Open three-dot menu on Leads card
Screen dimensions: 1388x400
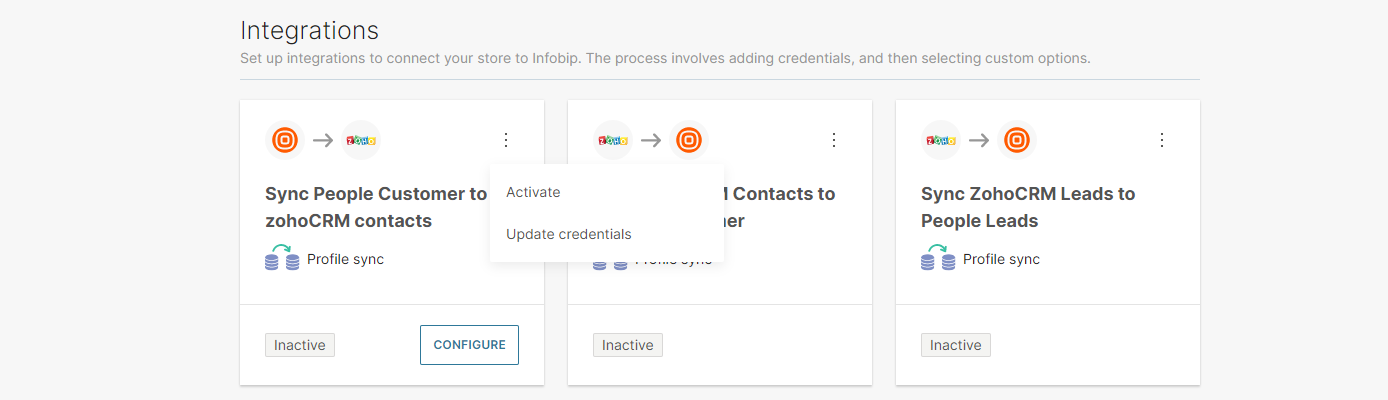click(1162, 140)
